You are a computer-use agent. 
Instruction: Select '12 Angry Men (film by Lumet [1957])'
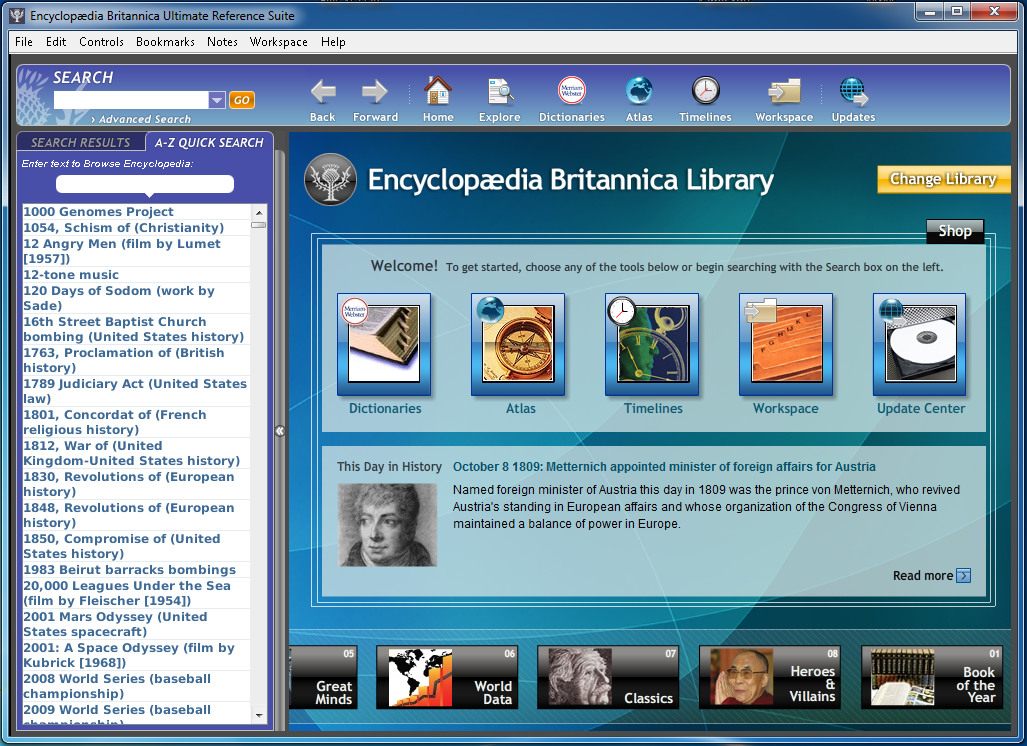136,251
